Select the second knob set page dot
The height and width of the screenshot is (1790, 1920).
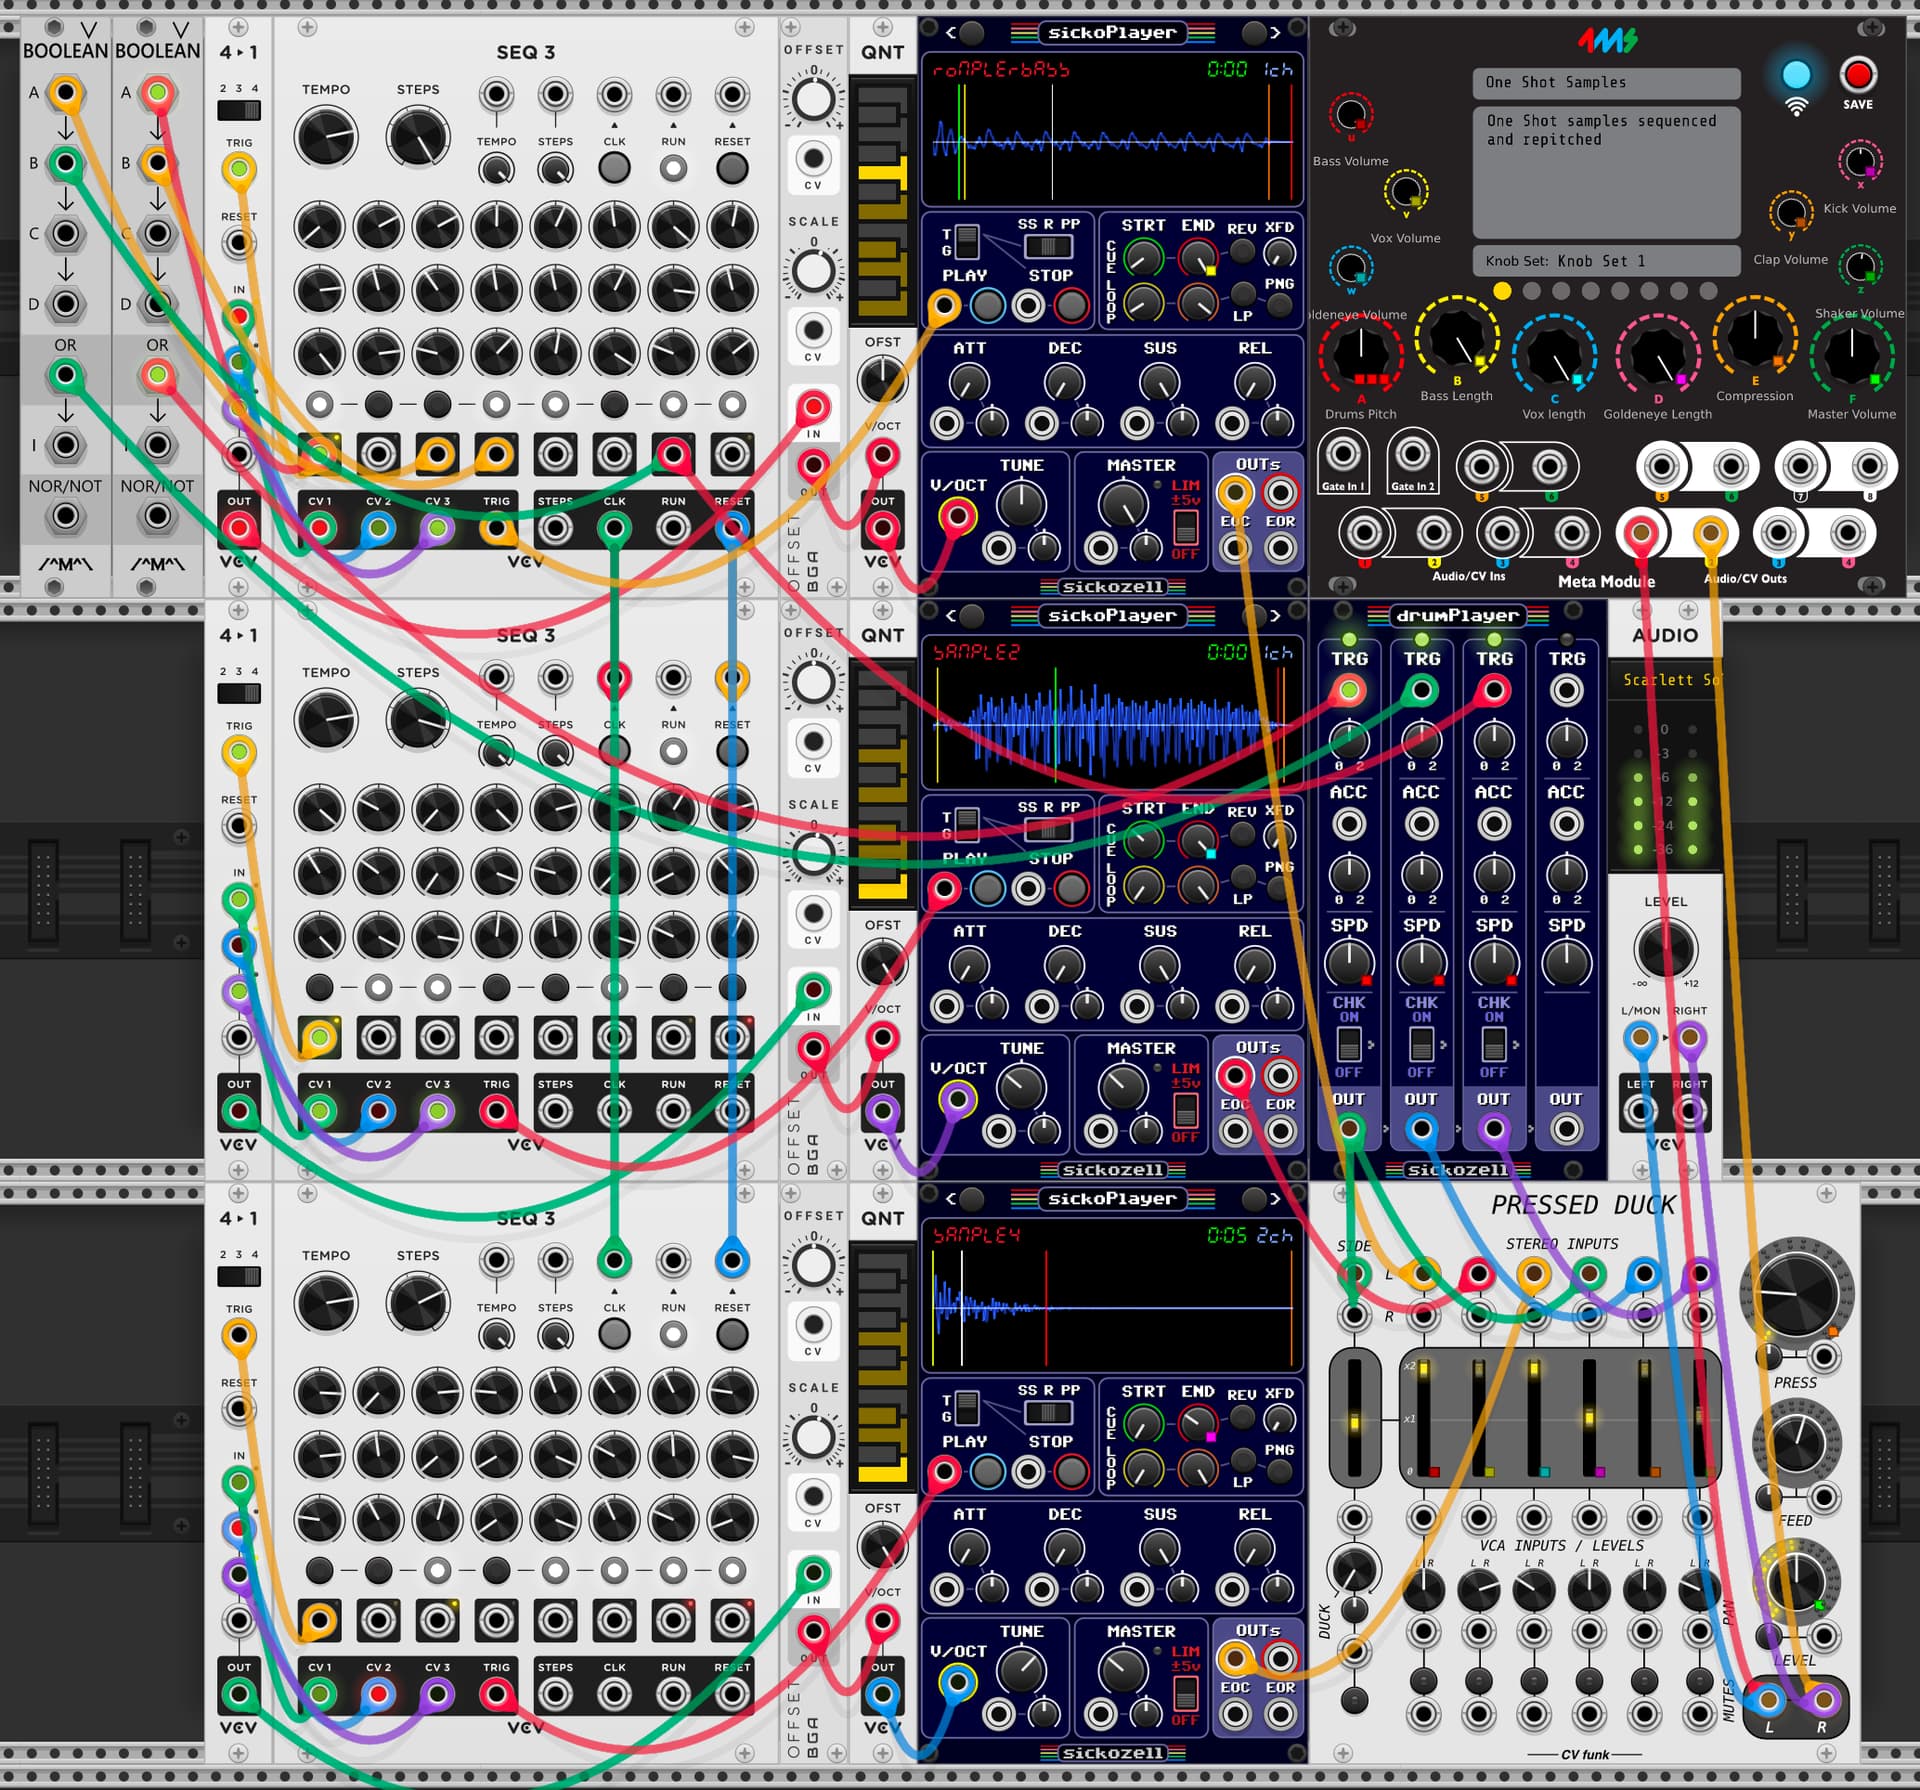tap(1531, 291)
